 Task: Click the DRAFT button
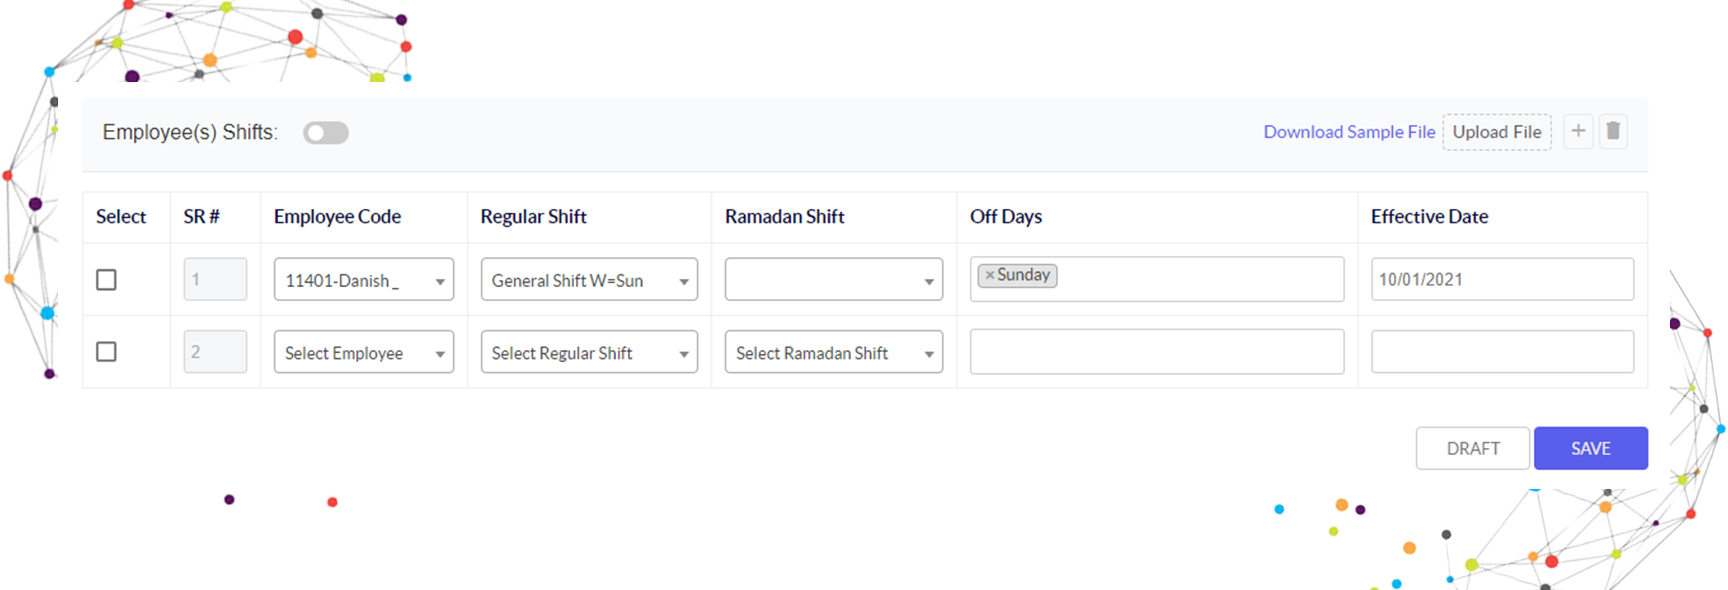1473,448
